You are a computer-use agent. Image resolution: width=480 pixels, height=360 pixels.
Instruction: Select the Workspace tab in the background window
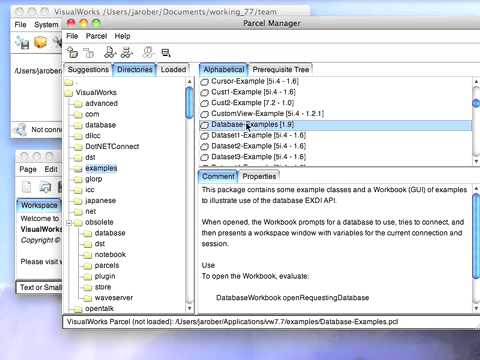39,205
